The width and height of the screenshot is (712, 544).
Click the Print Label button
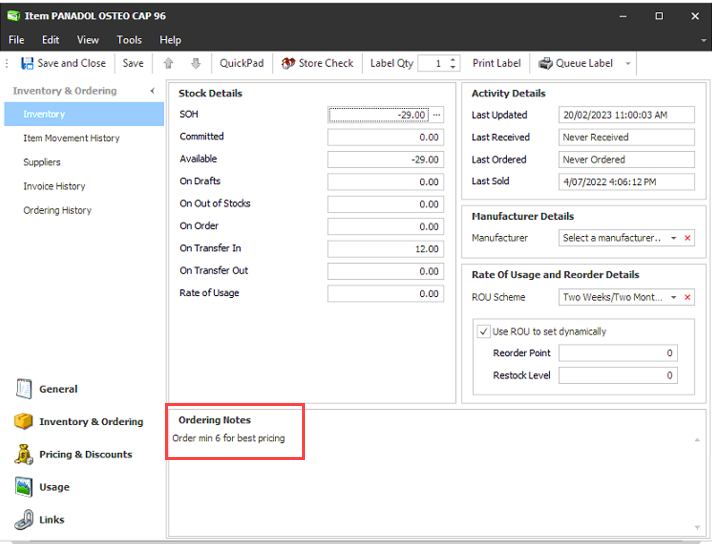point(496,63)
